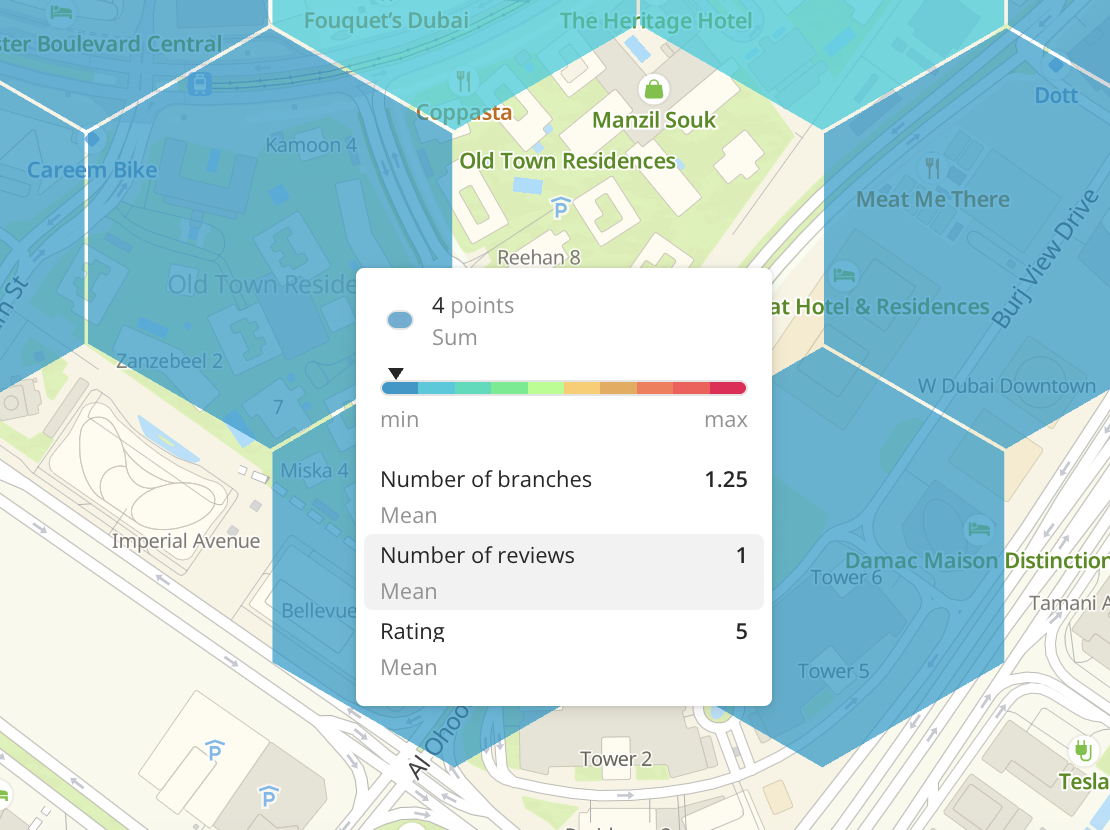
Task: Click the parking icon near Old Town Residences
Action: [561, 208]
